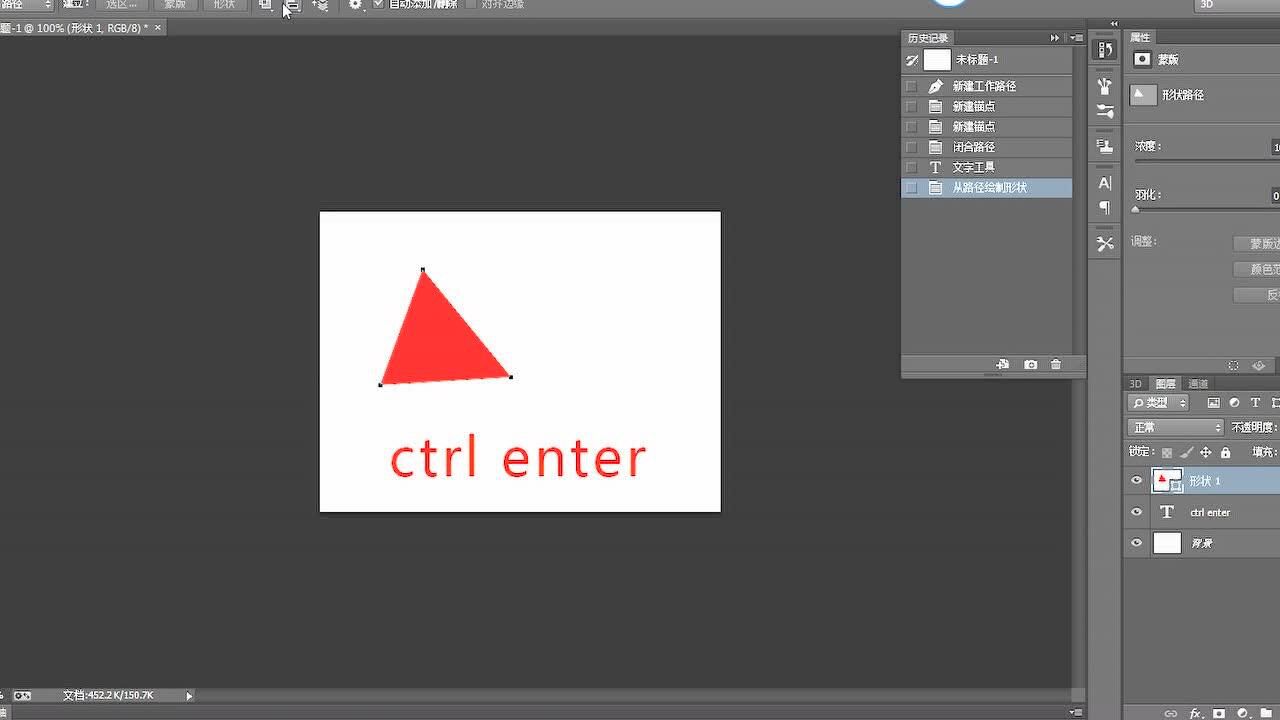This screenshot has width=1280, height=720.
Task: Toggle the 自动添加/删除 checkbox
Action: click(379, 5)
